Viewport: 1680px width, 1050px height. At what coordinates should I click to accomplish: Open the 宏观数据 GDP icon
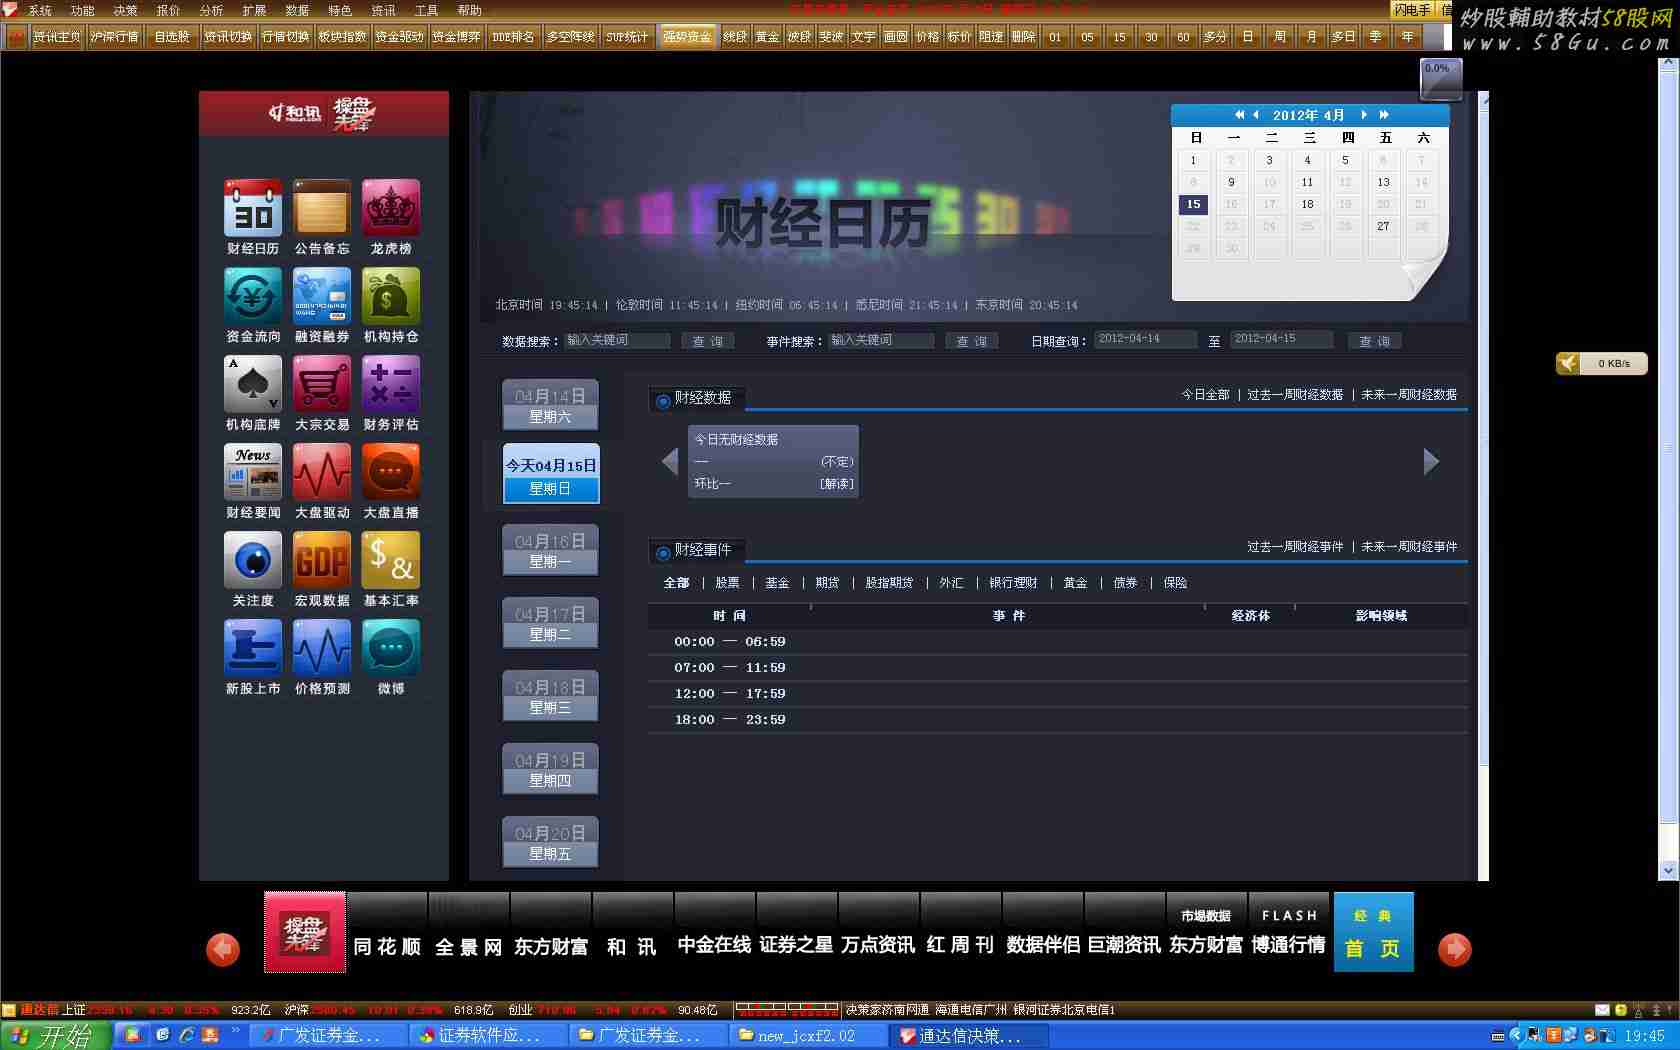tap(322, 560)
